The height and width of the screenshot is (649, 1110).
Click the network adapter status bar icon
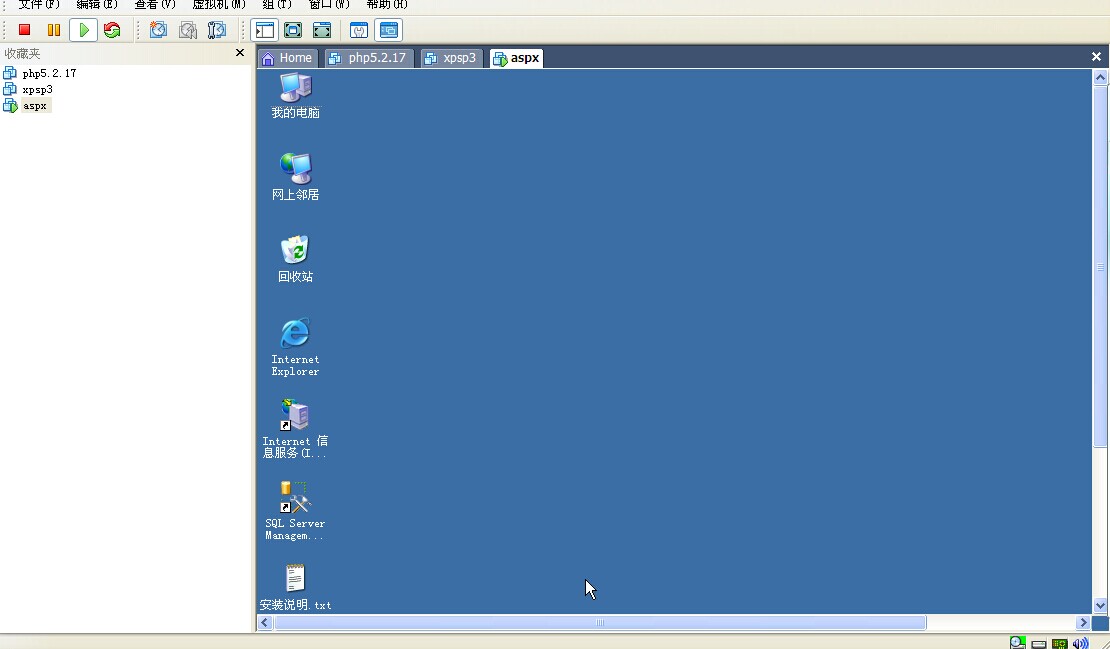[x=1058, y=642]
